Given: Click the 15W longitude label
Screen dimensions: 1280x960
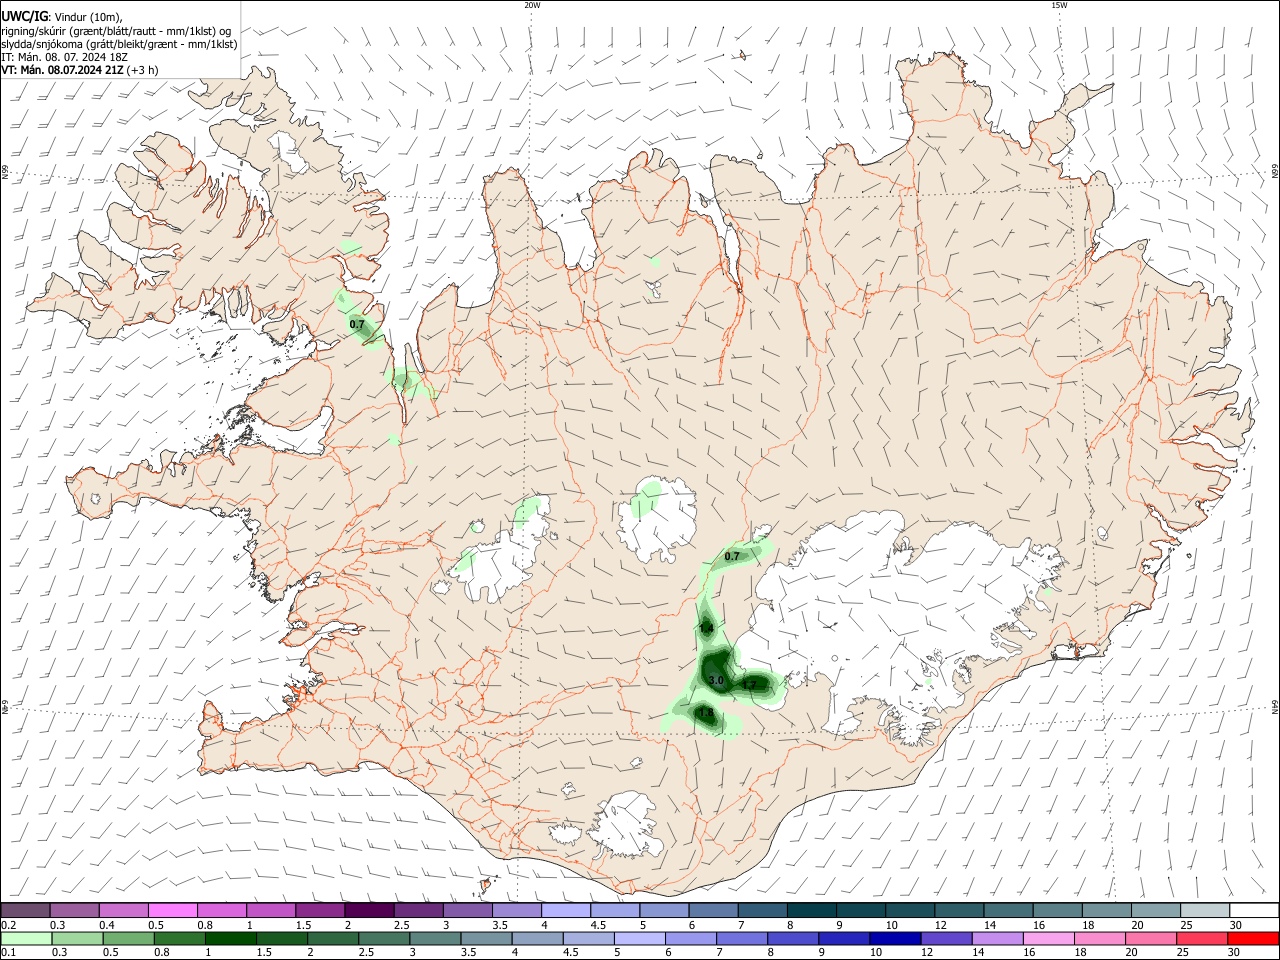Looking at the screenshot, I should (x=1059, y=5).
